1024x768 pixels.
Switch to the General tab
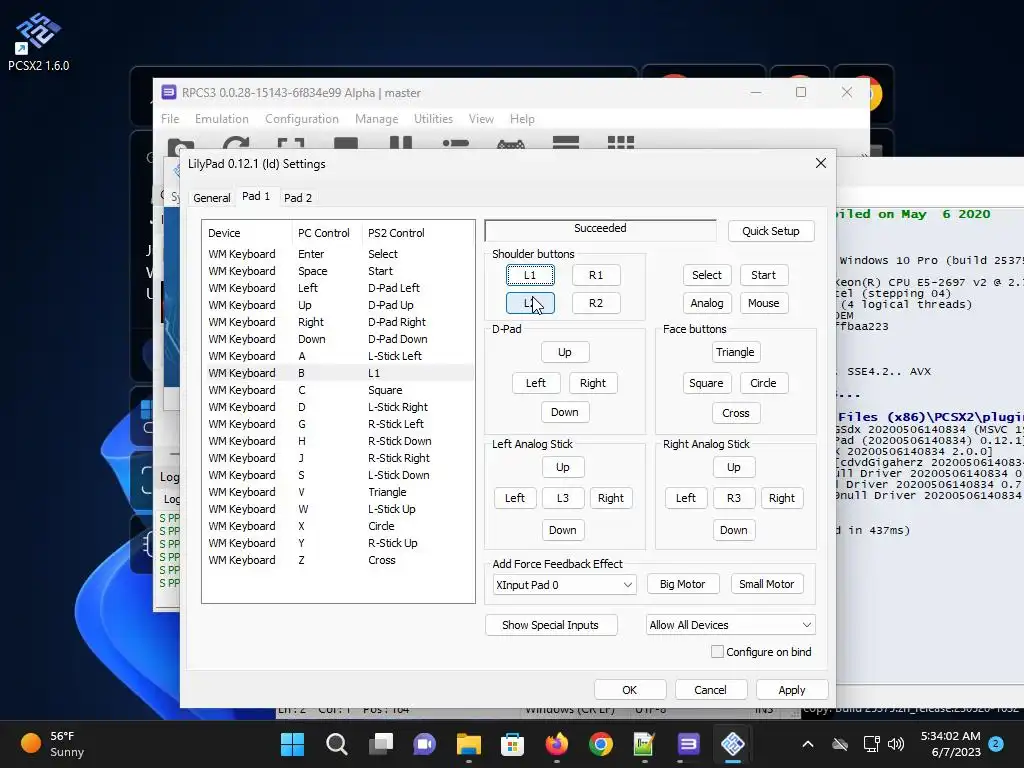pos(212,198)
